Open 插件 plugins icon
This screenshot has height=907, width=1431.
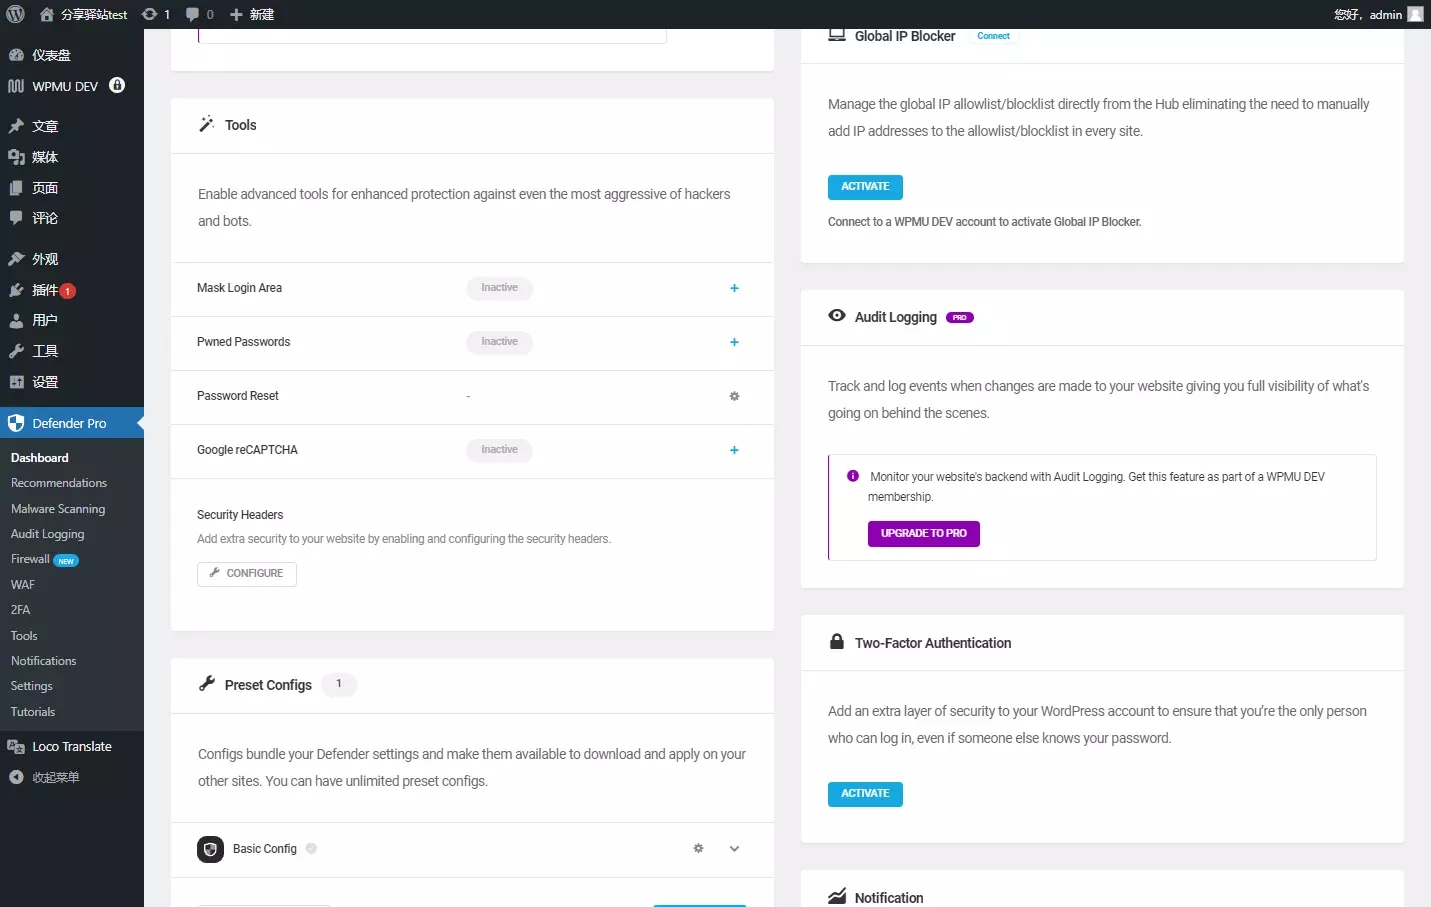pyautogui.click(x=16, y=290)
